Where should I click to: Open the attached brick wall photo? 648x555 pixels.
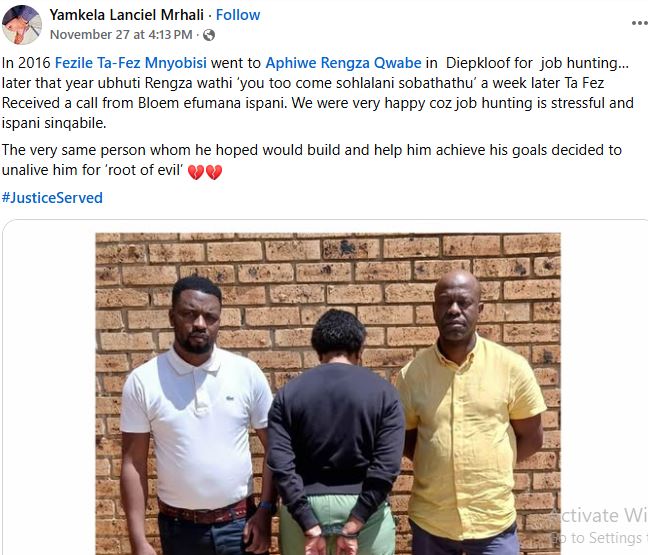coord(328,394)
